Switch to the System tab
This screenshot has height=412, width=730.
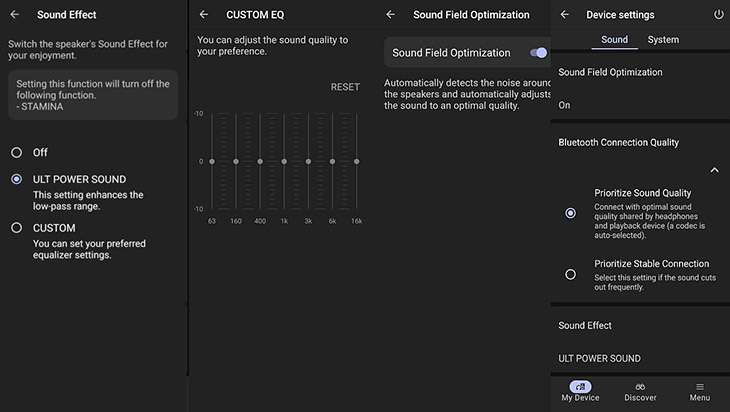point(663,40)
